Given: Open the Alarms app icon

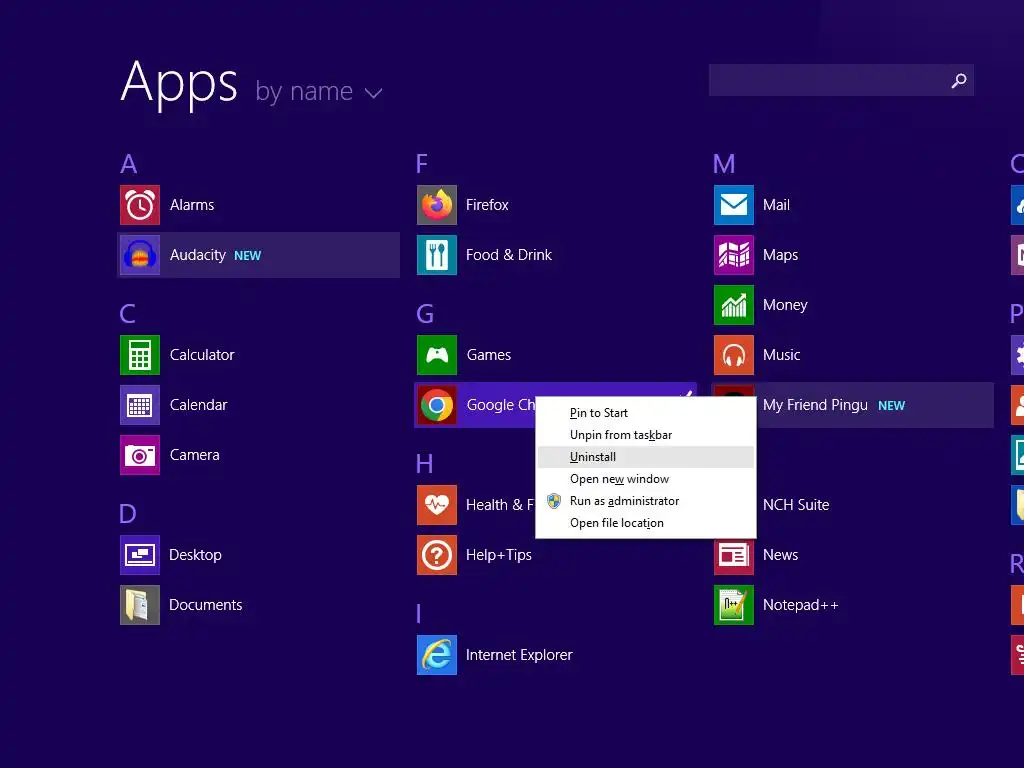Looking at the screenshot, I should click(x=140, y=205).
